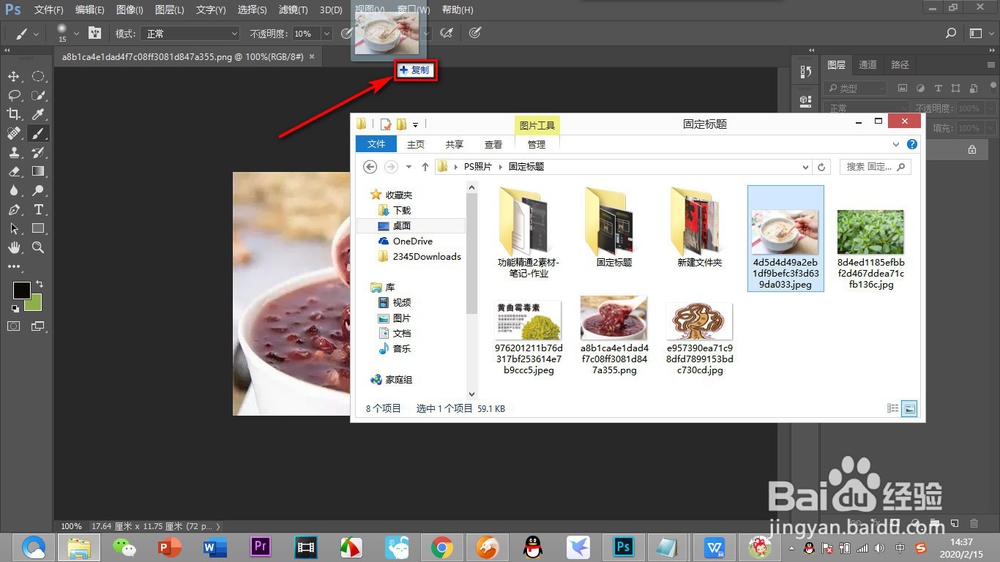Open the 图像(I) menu
This screenshot has height=562, width=1000.
click(130, 10)
